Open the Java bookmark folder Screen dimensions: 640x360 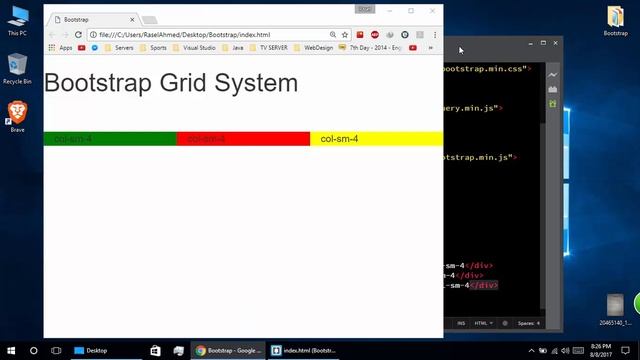click(x=233, y=48)
